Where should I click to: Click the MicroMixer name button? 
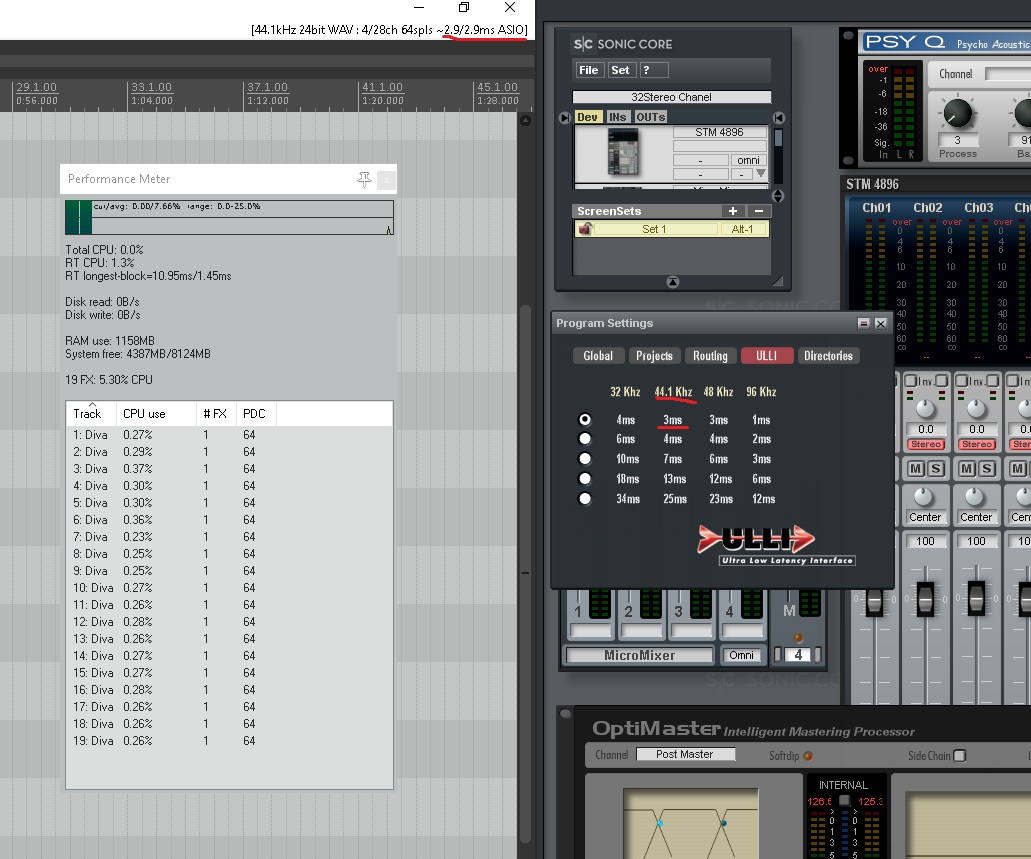(639, 655)
